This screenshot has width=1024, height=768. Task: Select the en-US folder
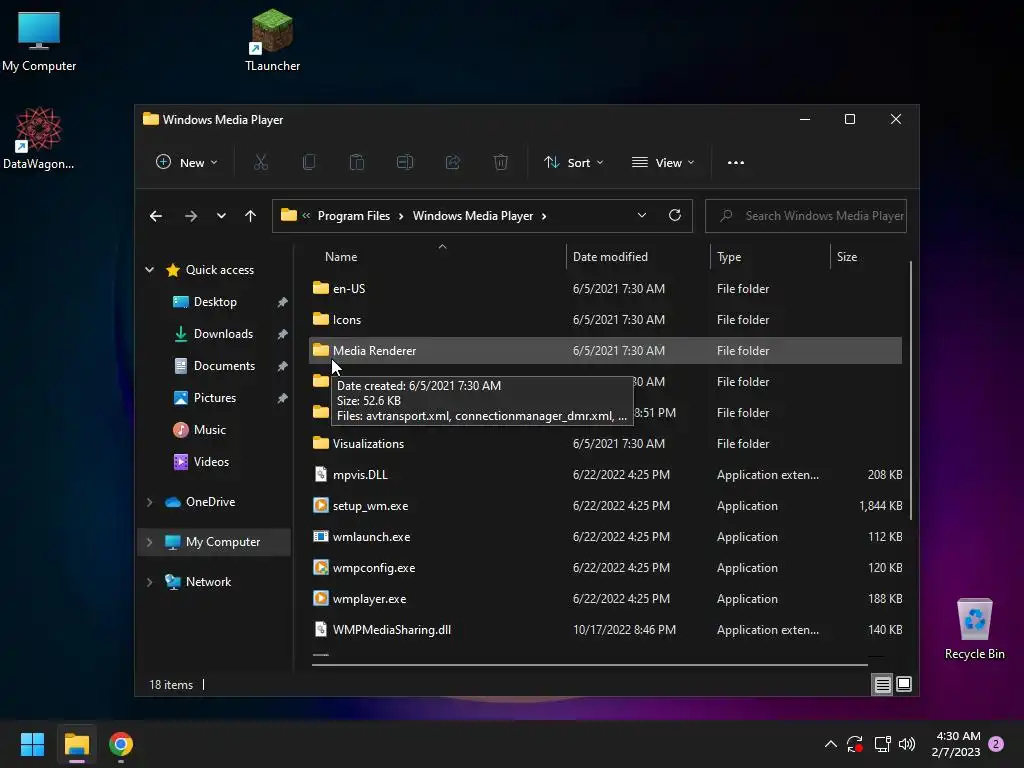[x=605, y=289]
